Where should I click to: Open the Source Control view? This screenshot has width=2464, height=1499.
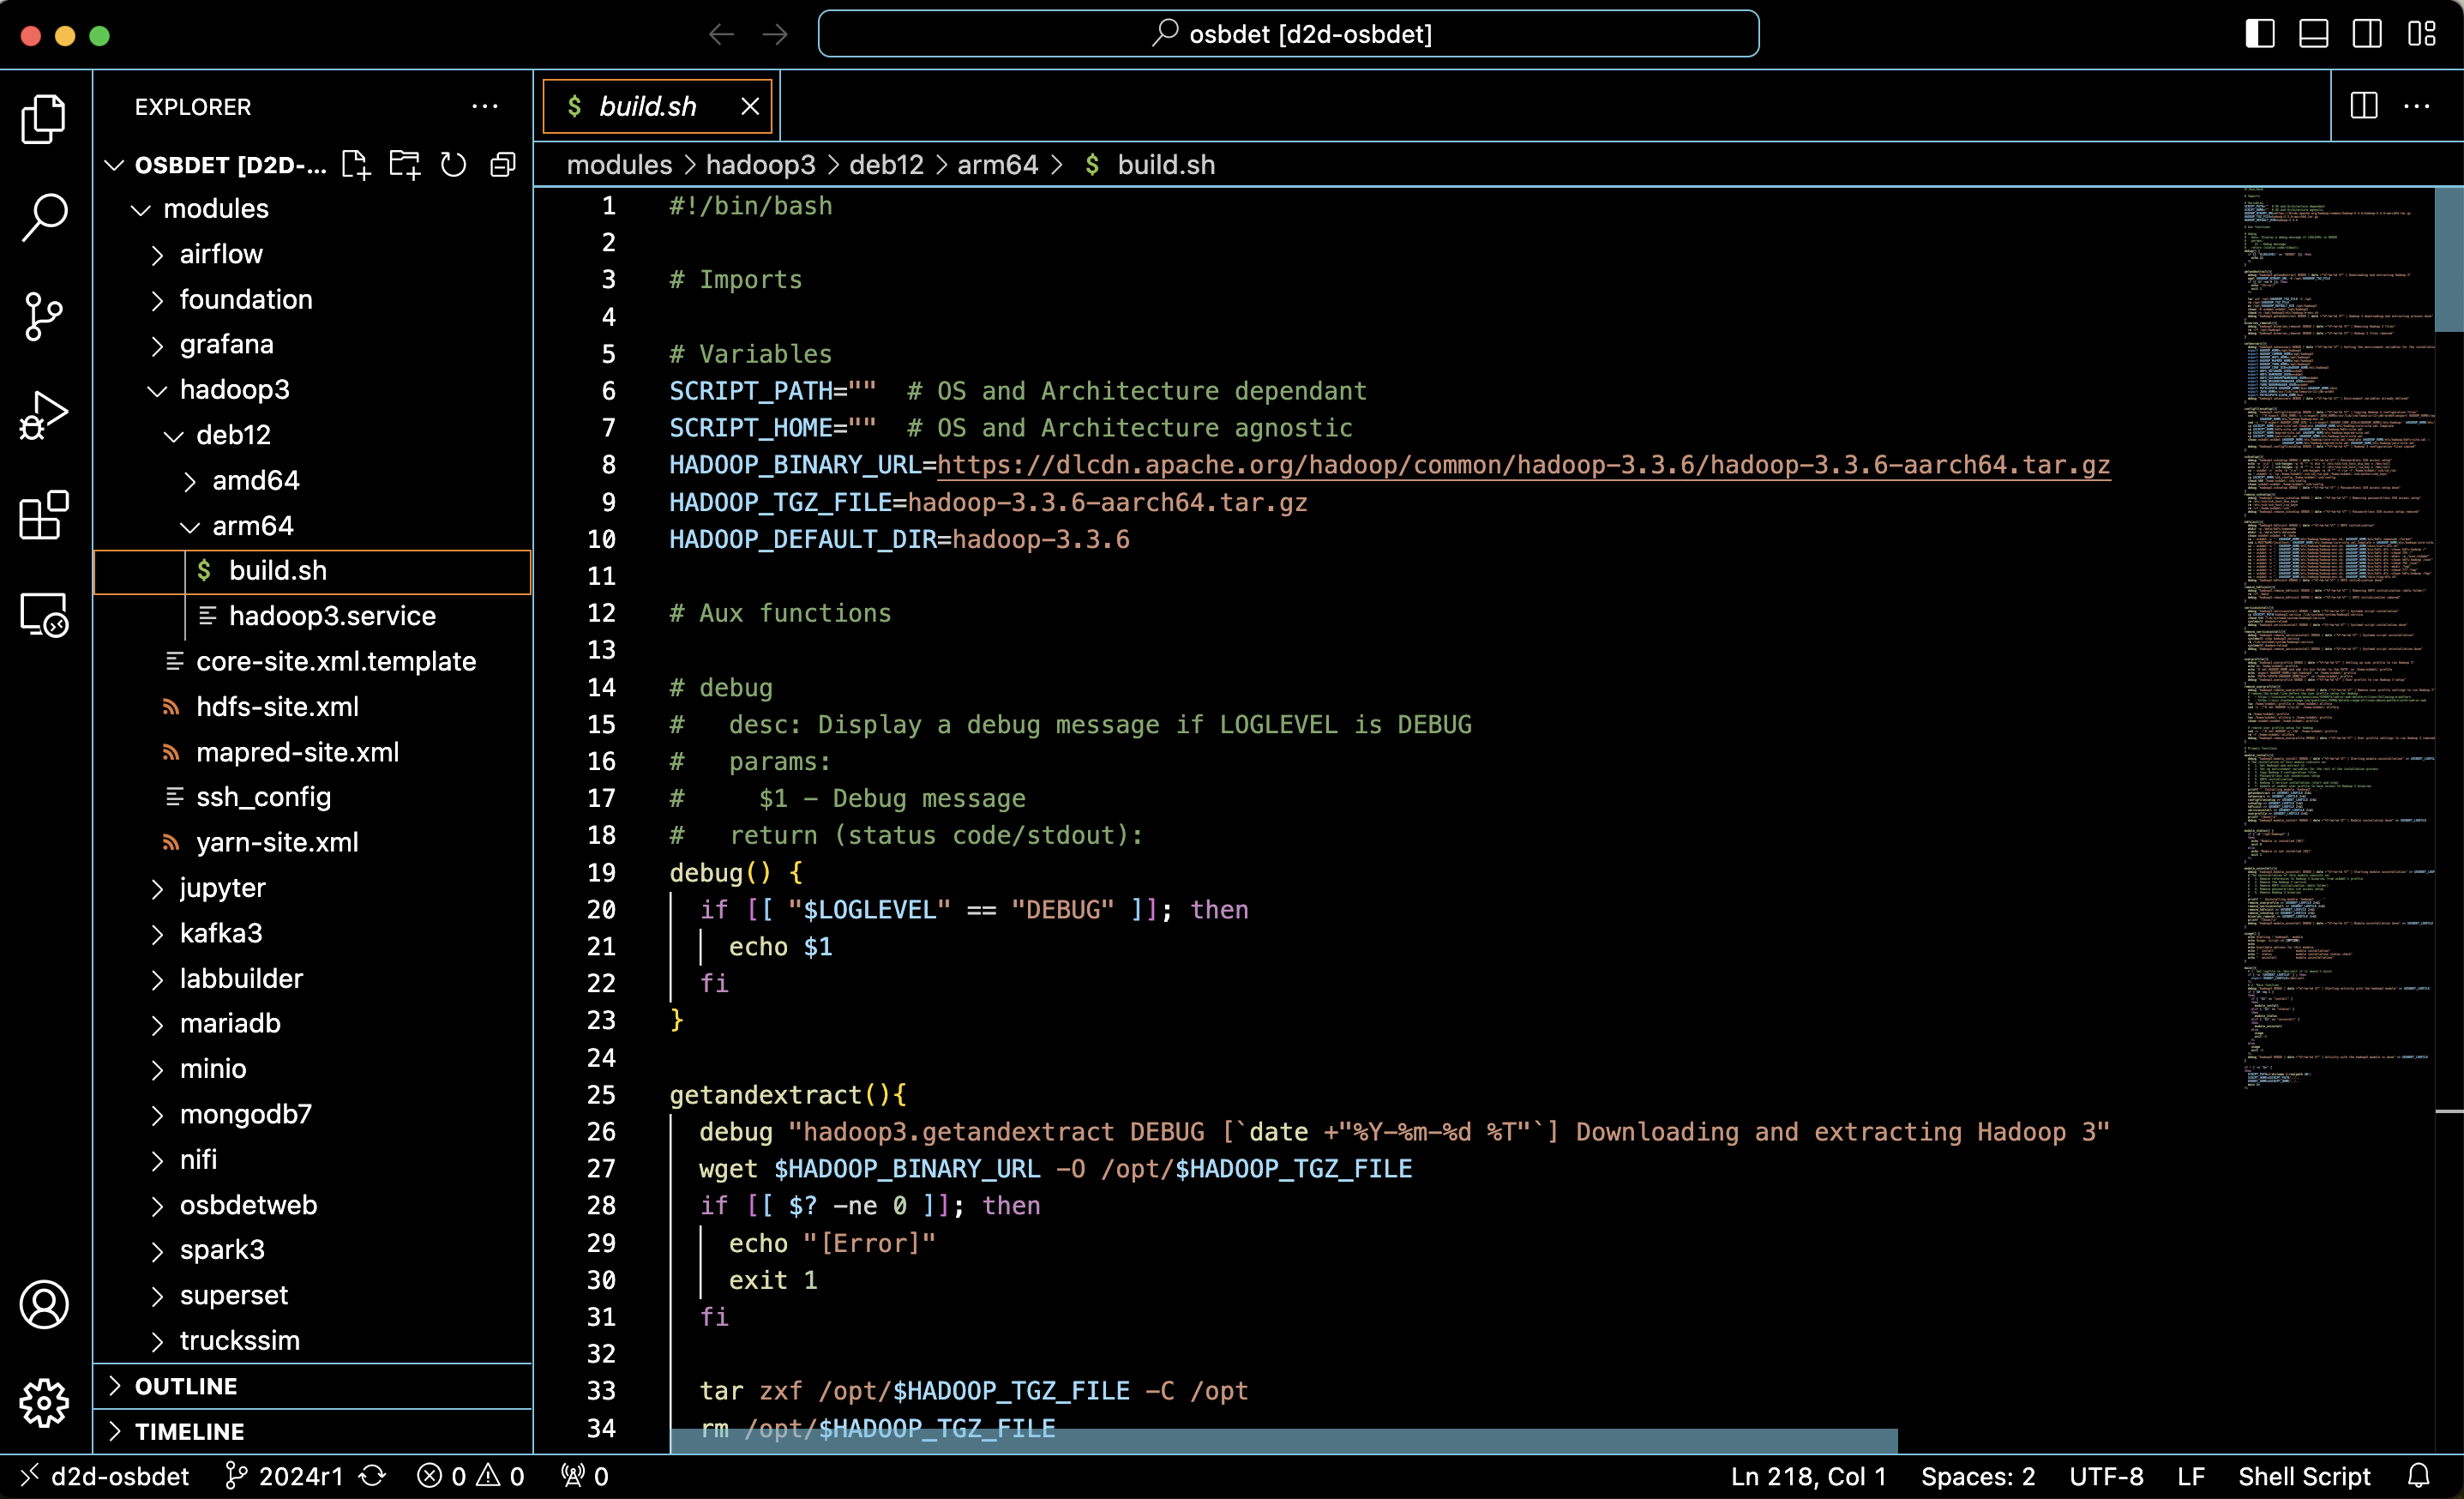(x=44, y=316)
